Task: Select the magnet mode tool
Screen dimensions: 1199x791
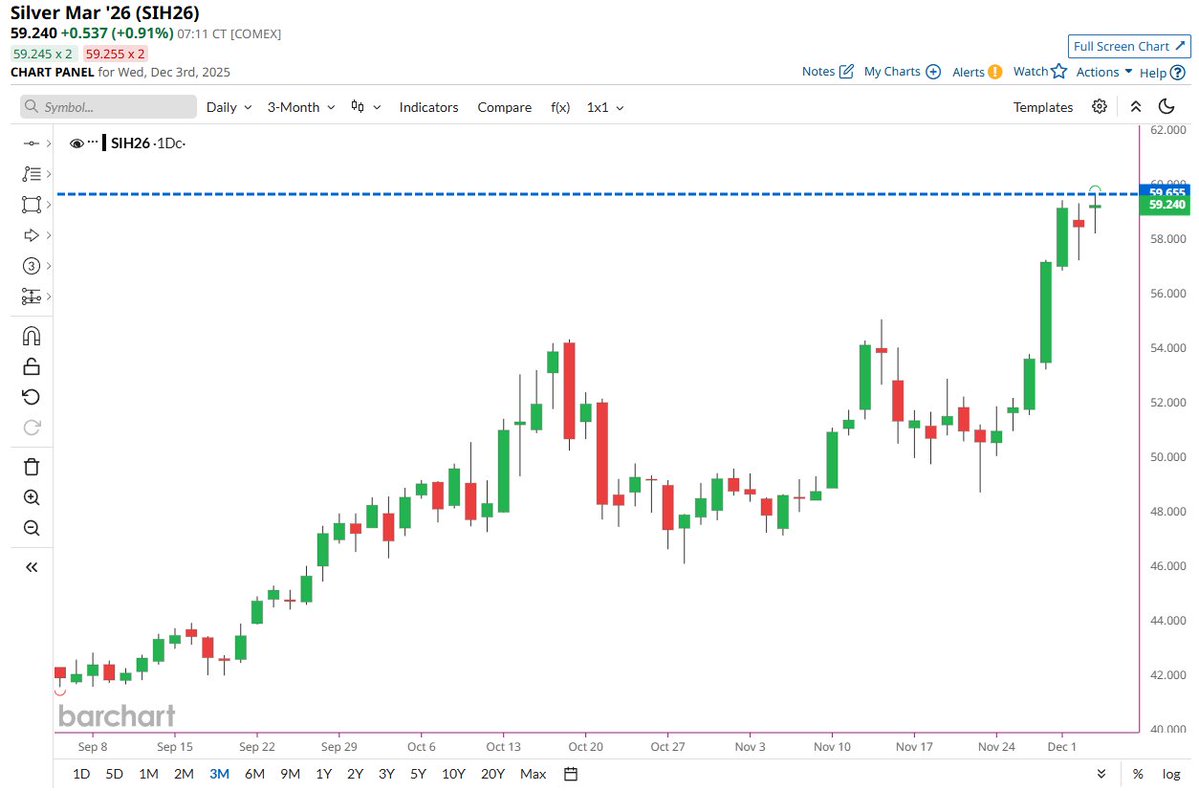Action: tap(31, 335)
